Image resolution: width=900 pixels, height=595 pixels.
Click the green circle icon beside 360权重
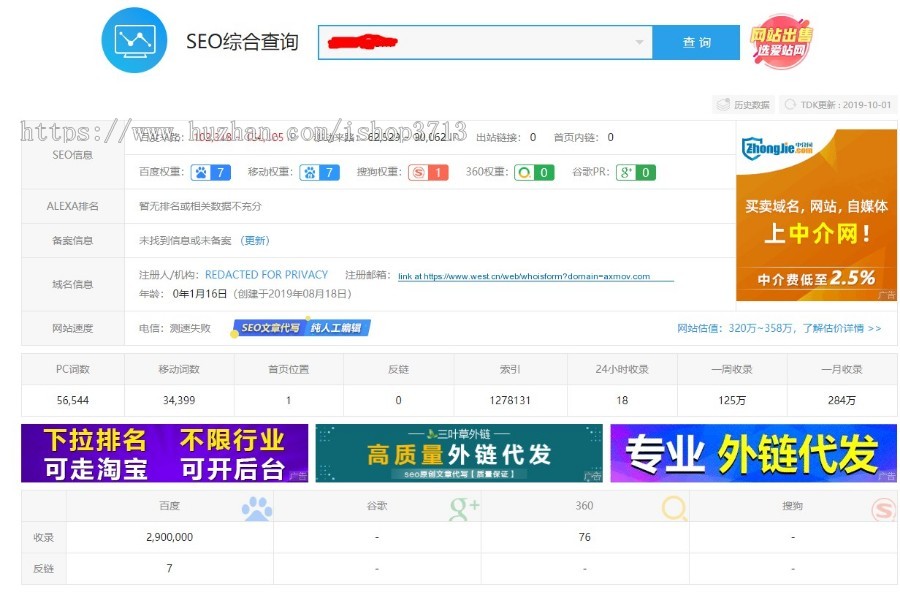pos(525,172)
